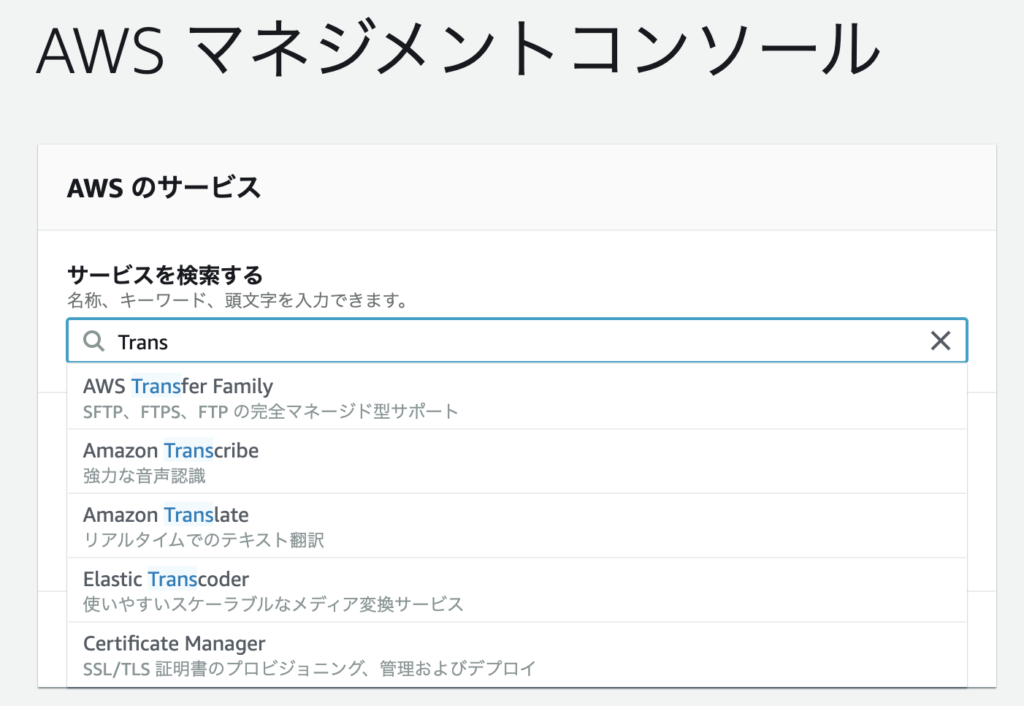Clear the search field with X
The image size is (1024, 706).
(940, 340)
